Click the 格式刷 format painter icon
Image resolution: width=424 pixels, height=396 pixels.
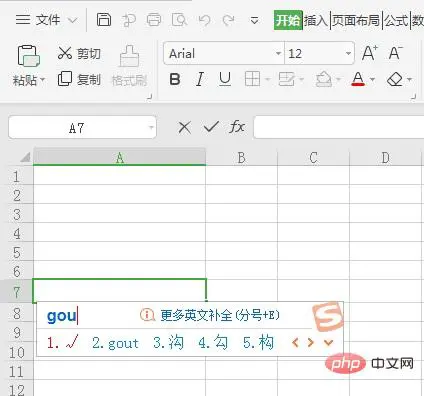point(129,56)
